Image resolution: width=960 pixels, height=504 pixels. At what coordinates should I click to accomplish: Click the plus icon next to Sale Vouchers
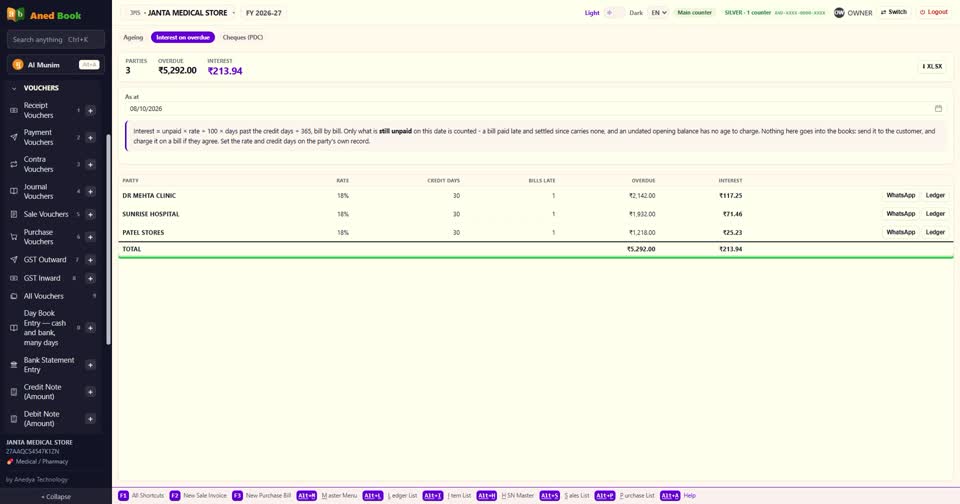pos(91,214)
